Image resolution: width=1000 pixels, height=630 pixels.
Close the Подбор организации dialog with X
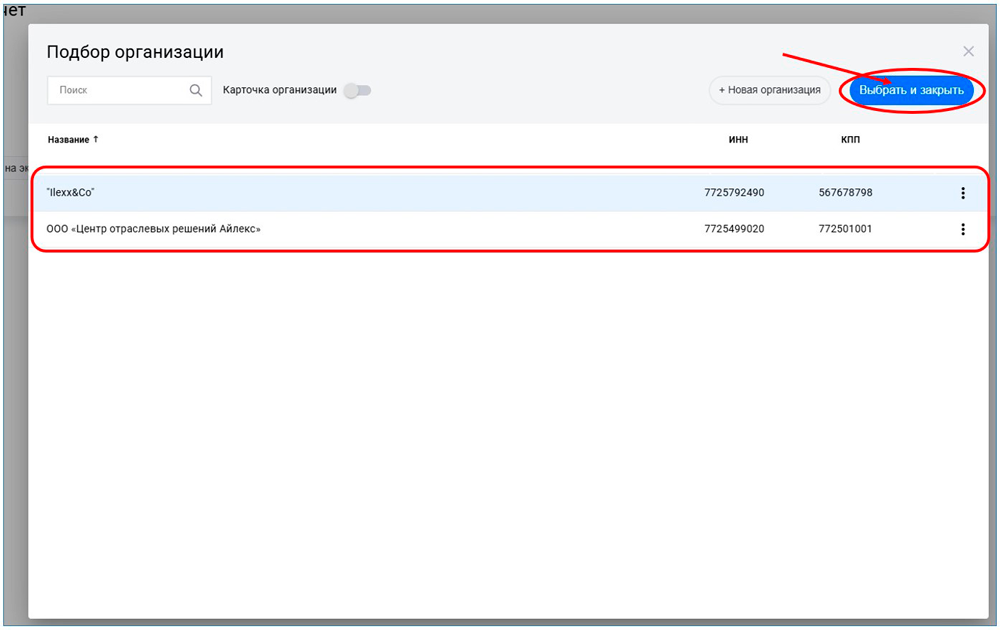click(x=968, y=51)
